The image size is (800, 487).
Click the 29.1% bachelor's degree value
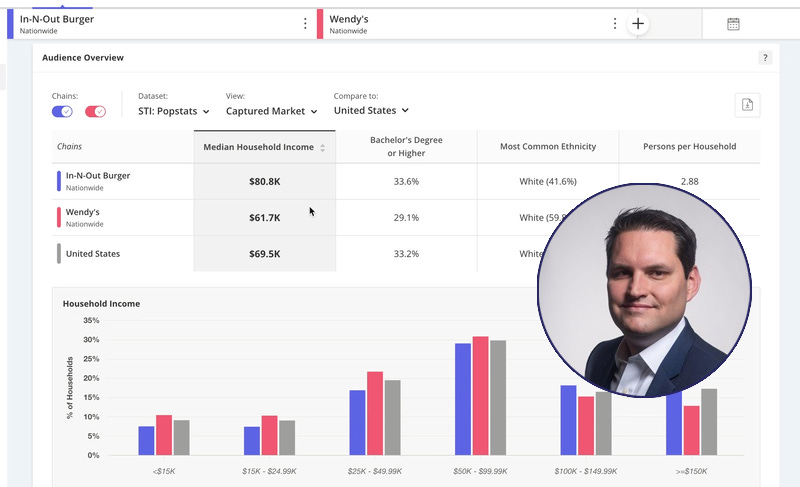(x=406, y=217)
